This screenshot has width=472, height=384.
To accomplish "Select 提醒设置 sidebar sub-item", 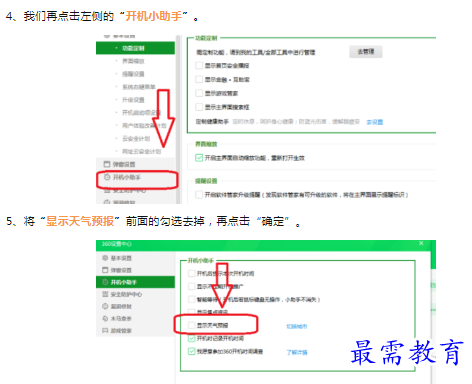I will 133,74.
